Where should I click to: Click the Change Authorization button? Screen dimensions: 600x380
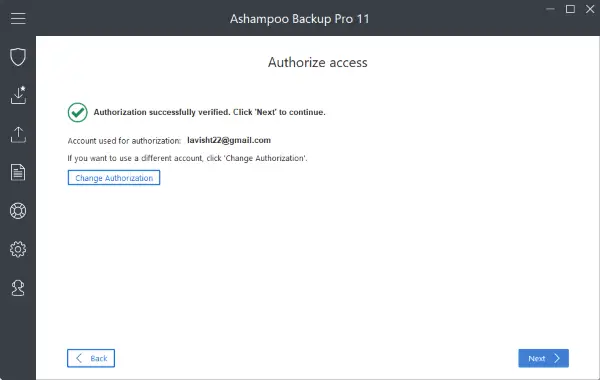pos(114,178)
